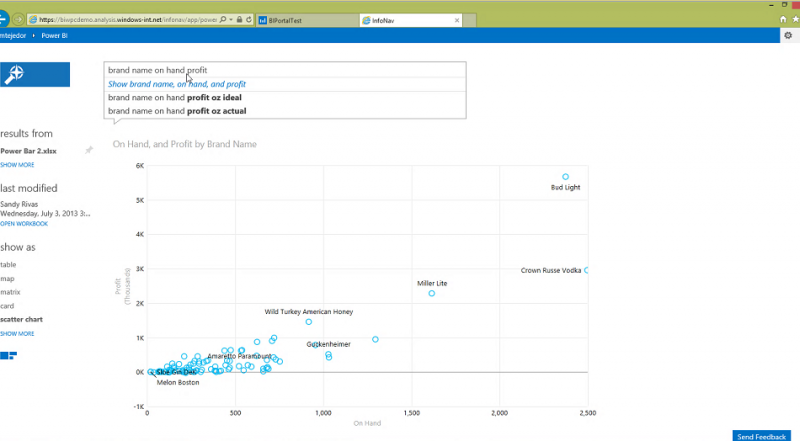800x441 pixels.
Task: Click the address bar search magnifier icon
Action: (x=222, y=19)
